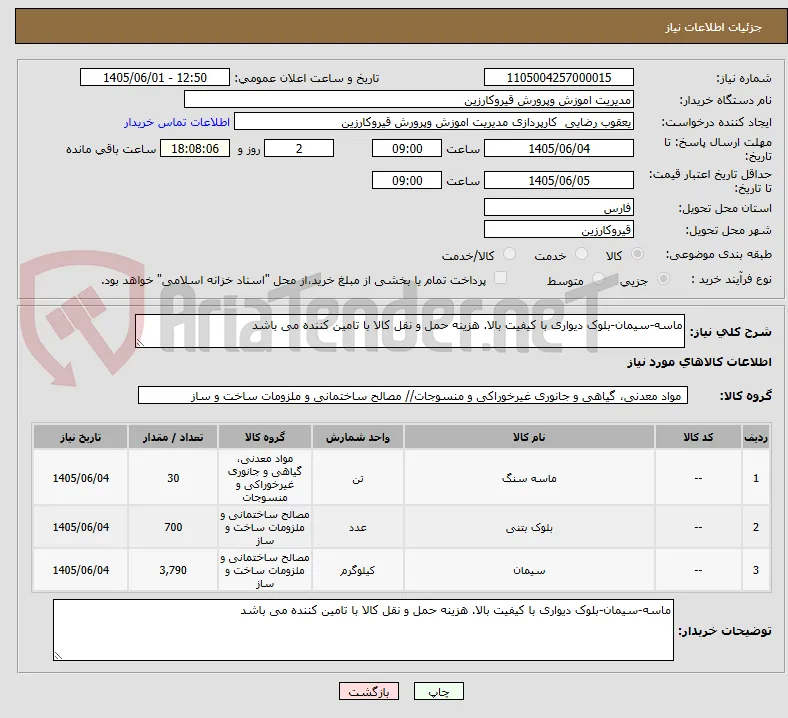Click the کد کالا column header

(698, 437)
